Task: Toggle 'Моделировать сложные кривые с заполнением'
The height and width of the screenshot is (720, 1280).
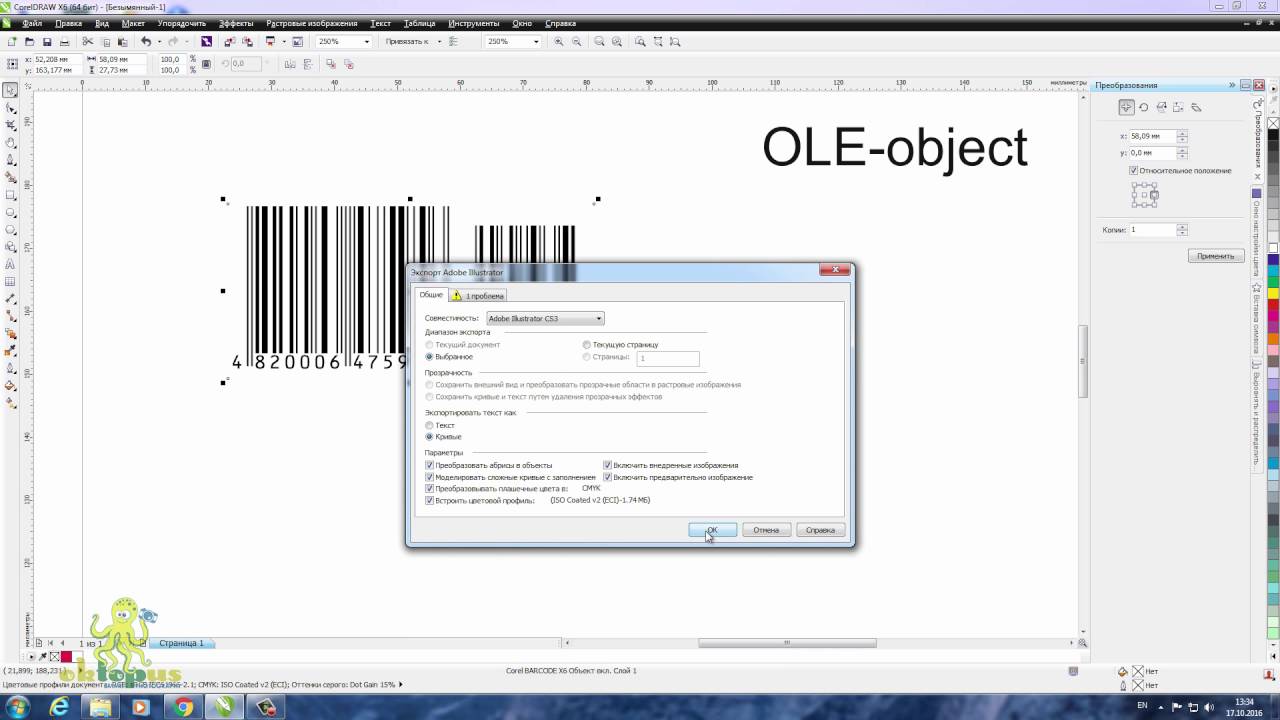Action: 430,477
